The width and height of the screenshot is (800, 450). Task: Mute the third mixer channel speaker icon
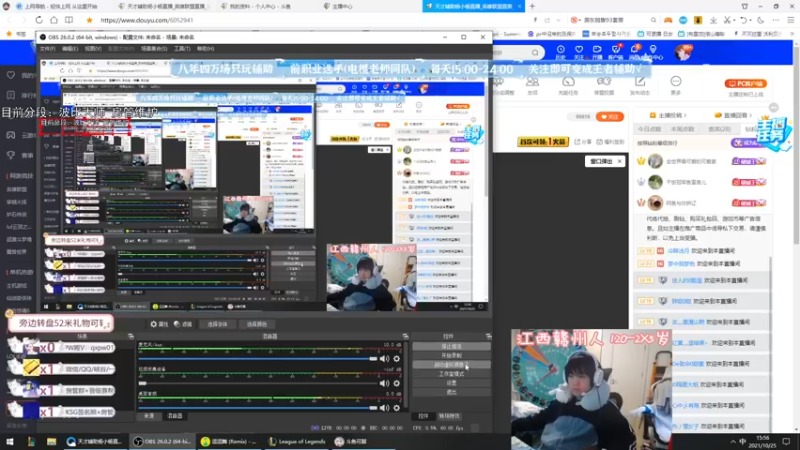click(x=384, y=408)
